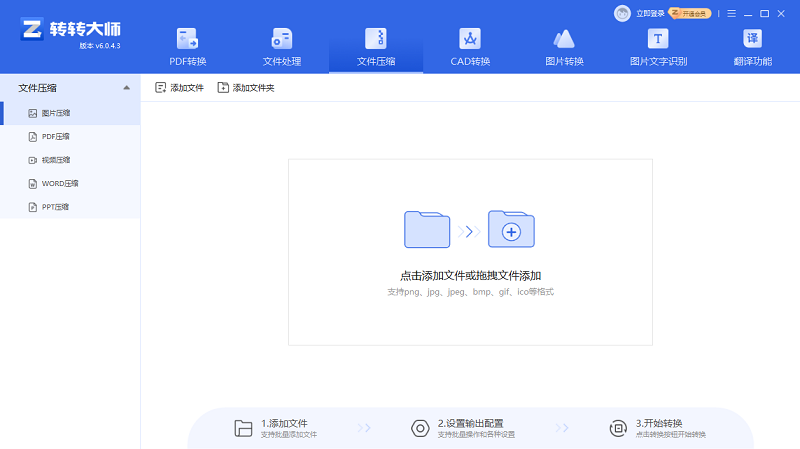The height and width of the screenshot is (449, 800).
Task: Click the 添加文件夹 button
Action: tap(246, 88)
